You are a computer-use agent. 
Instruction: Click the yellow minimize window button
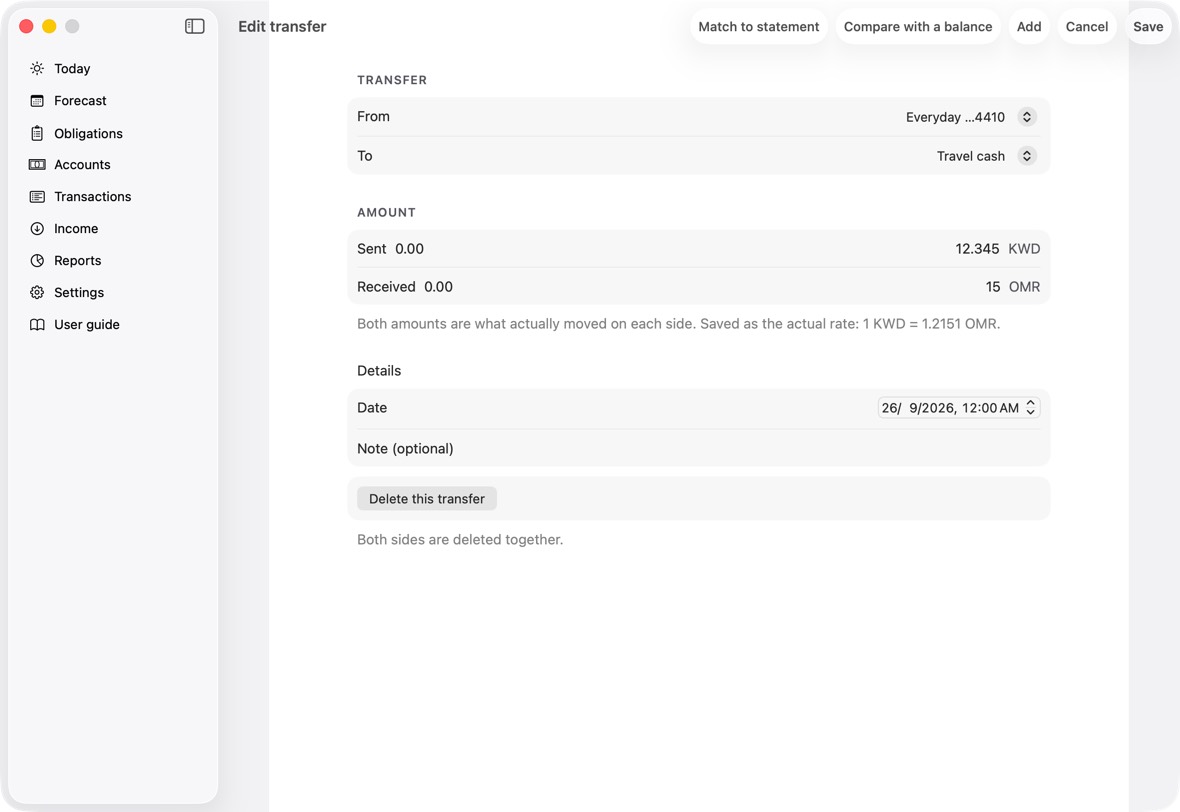click(49, 26)
